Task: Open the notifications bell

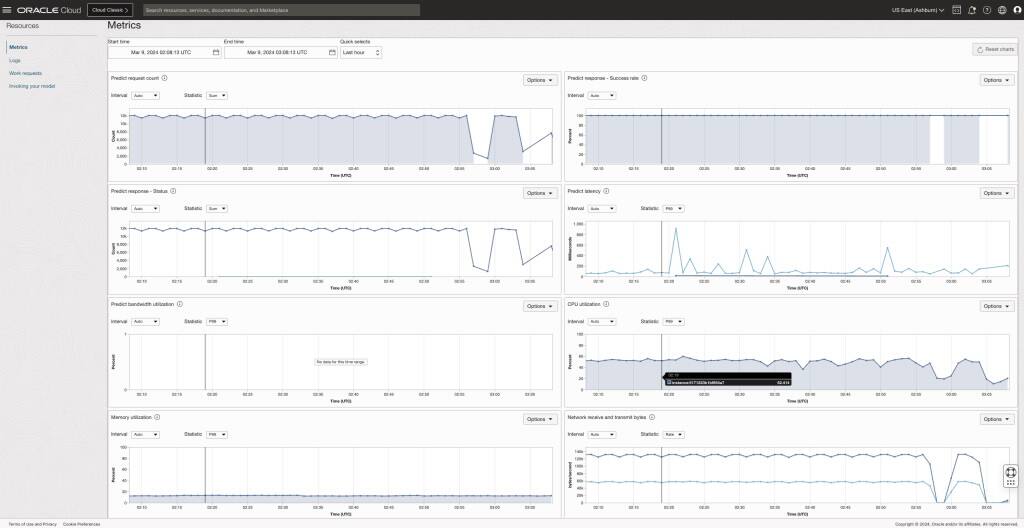Action: pos(972,10)
